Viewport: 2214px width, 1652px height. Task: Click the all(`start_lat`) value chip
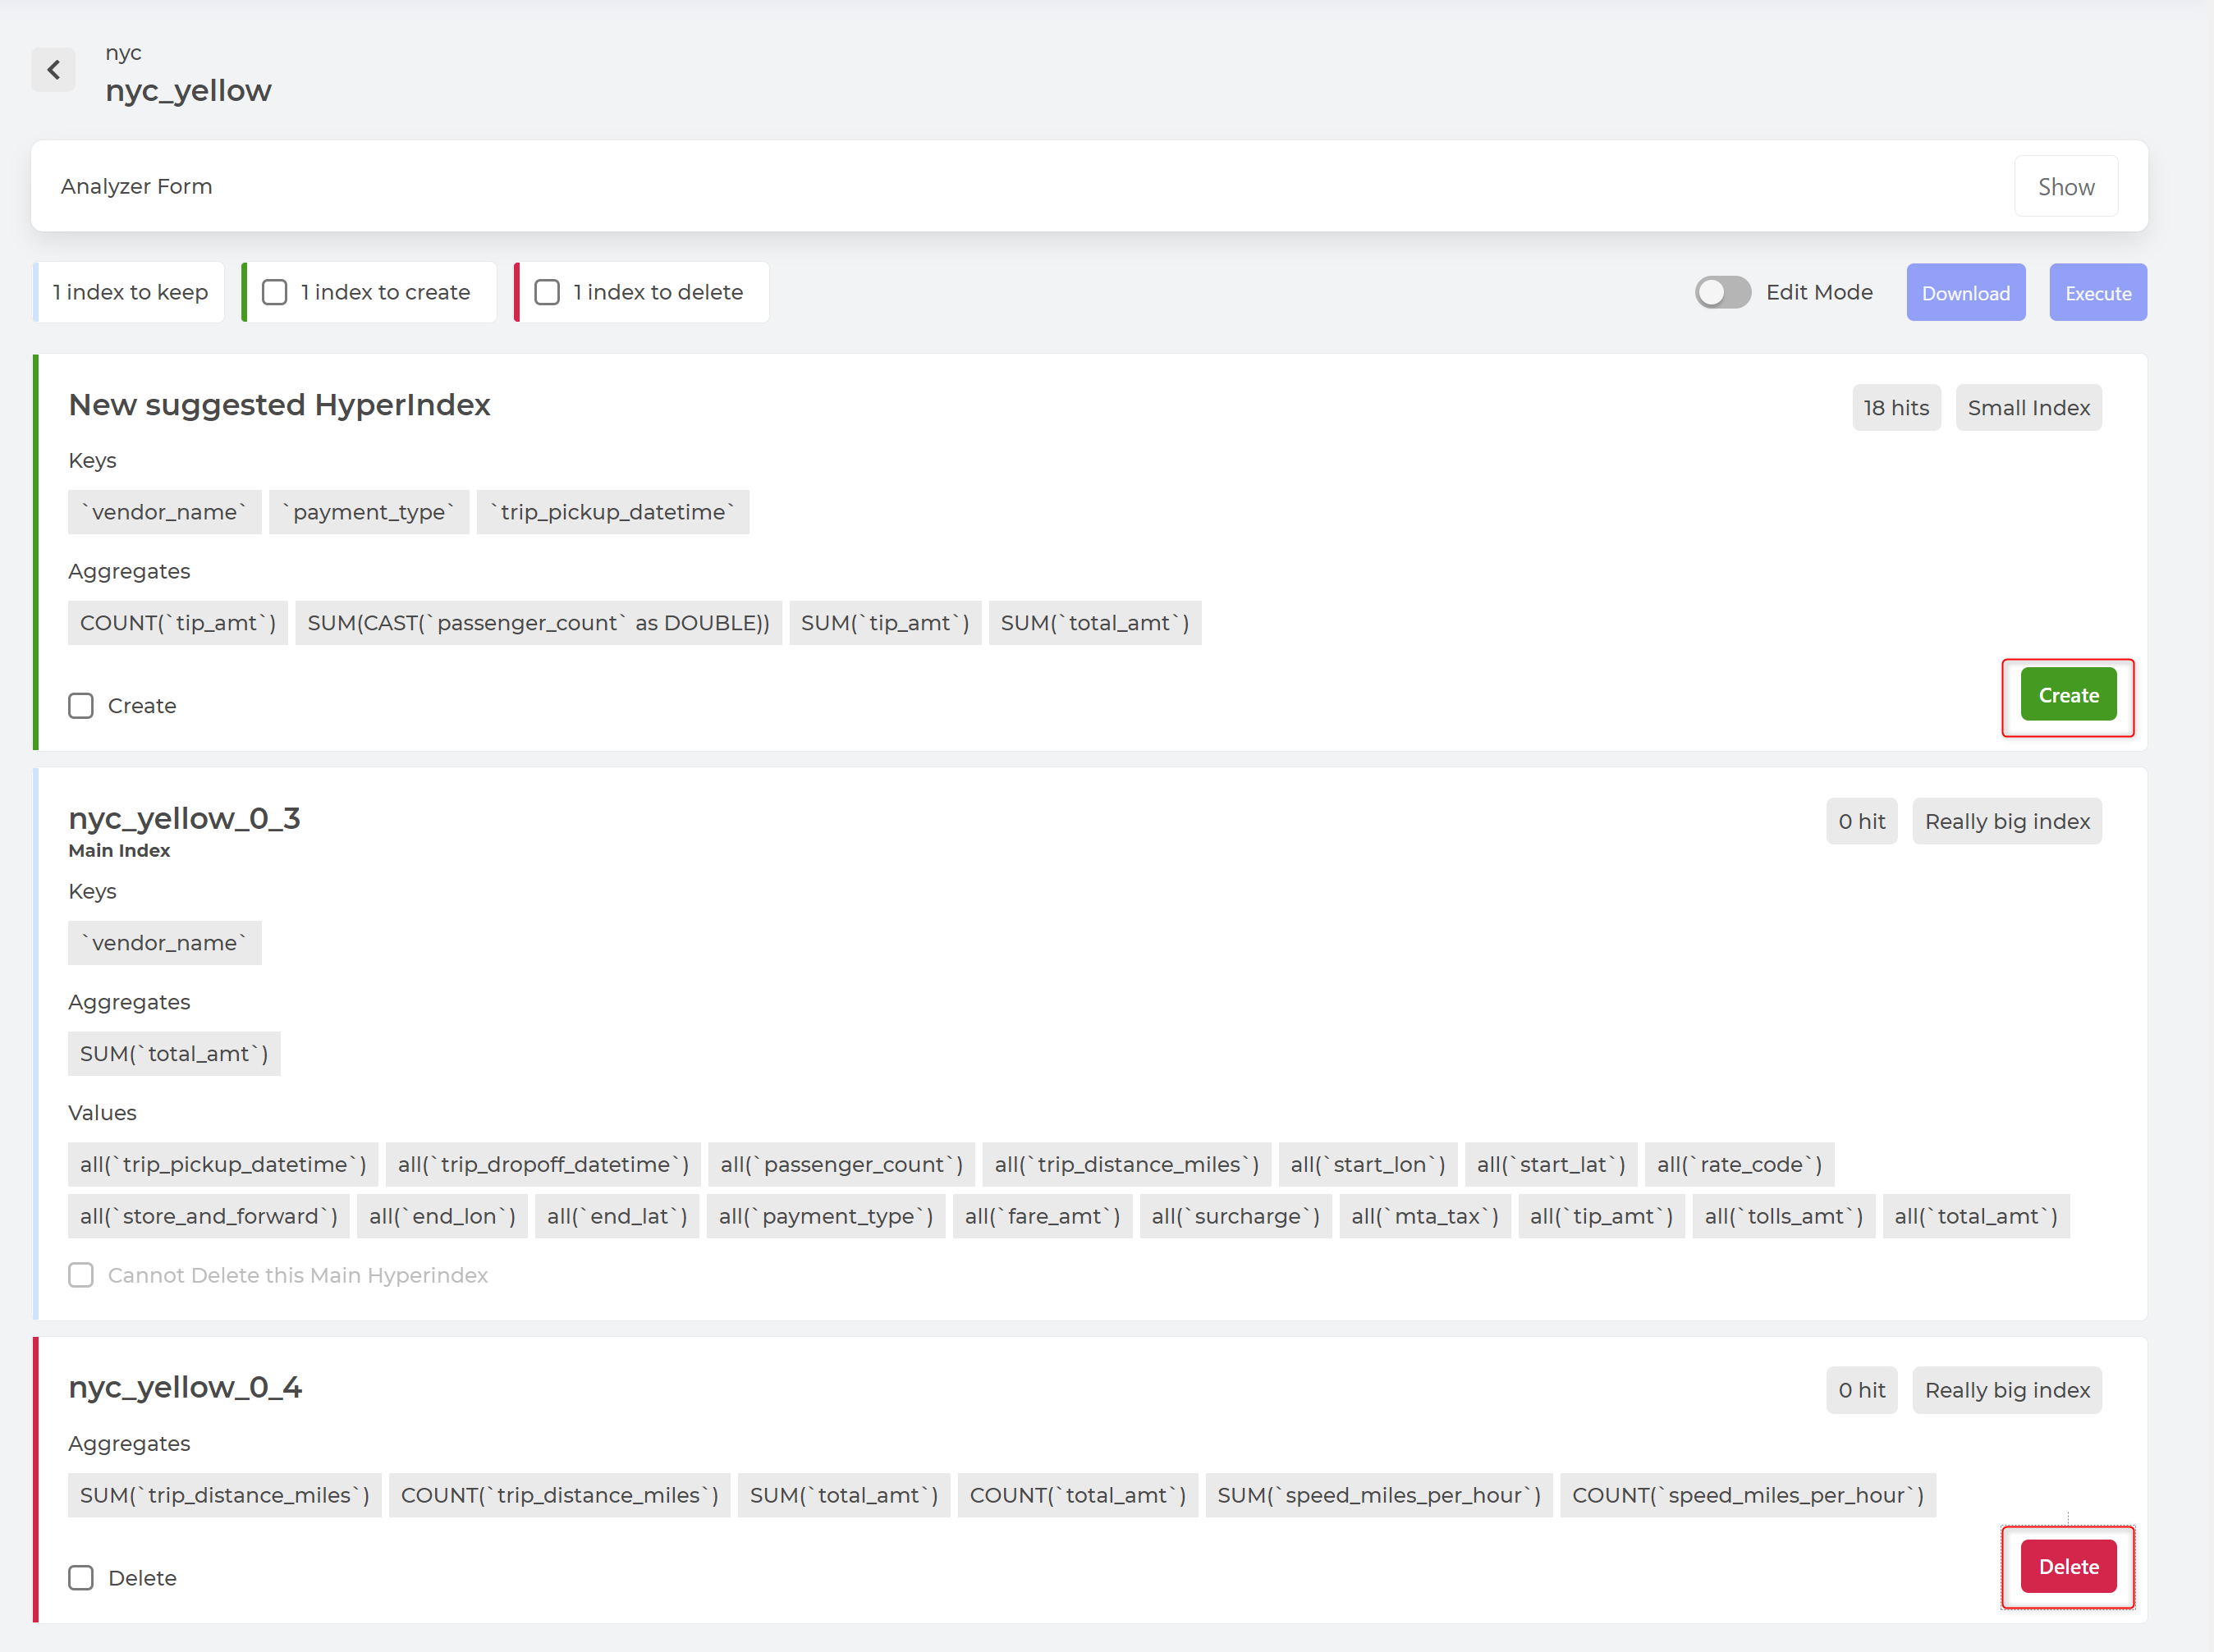[x=1551, y=1164]
